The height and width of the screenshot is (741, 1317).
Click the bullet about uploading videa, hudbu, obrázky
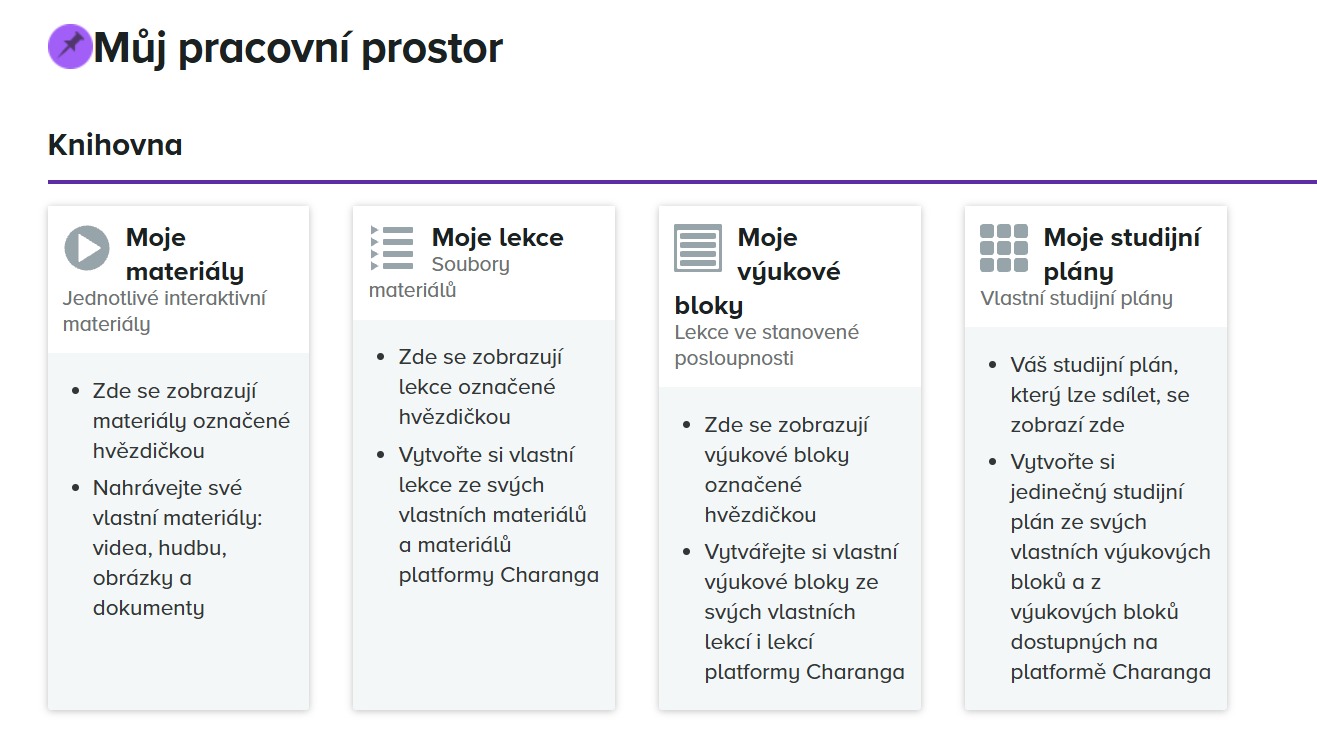178,548
